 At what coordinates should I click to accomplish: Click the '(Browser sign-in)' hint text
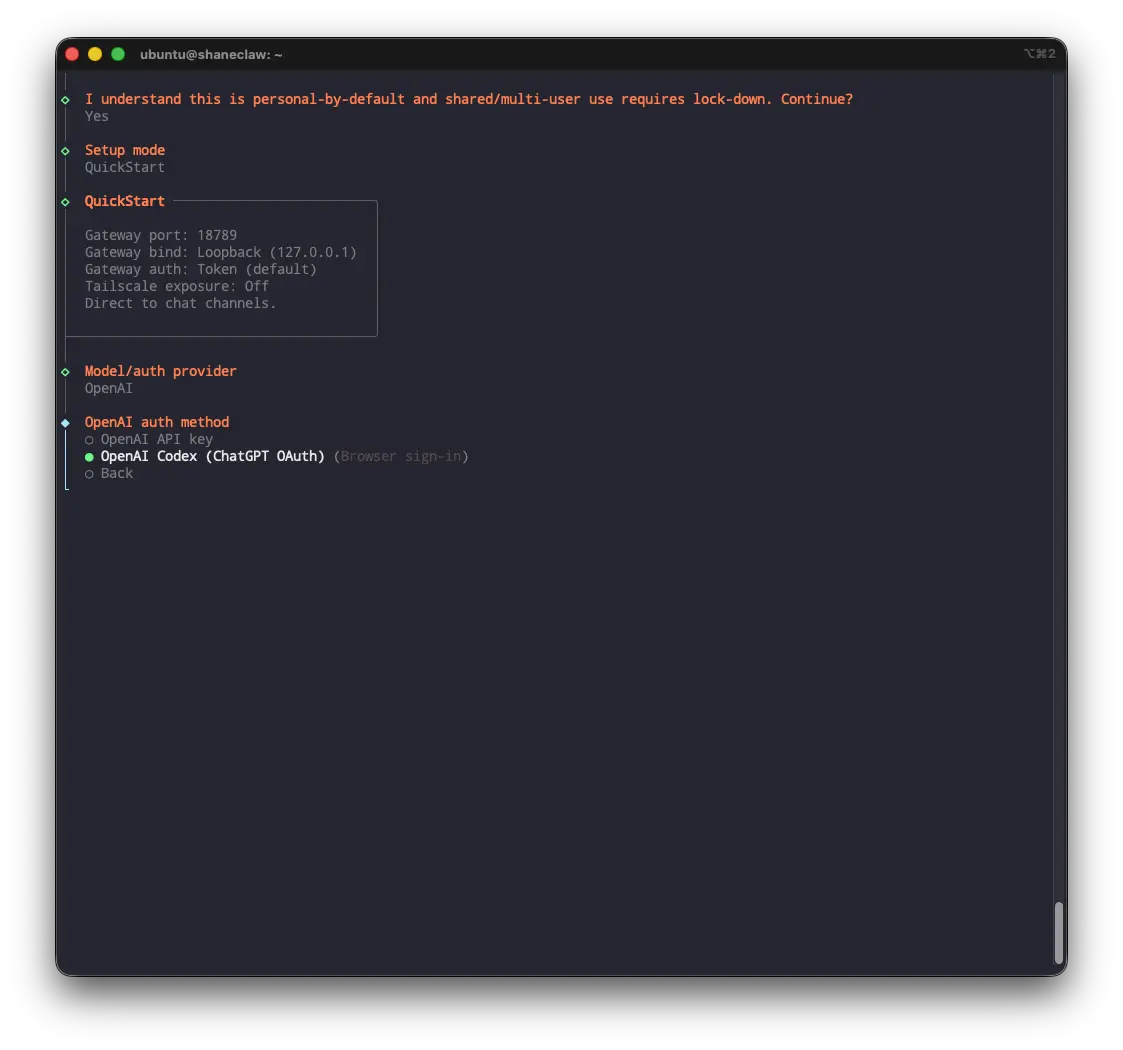[x=401, y=456]
